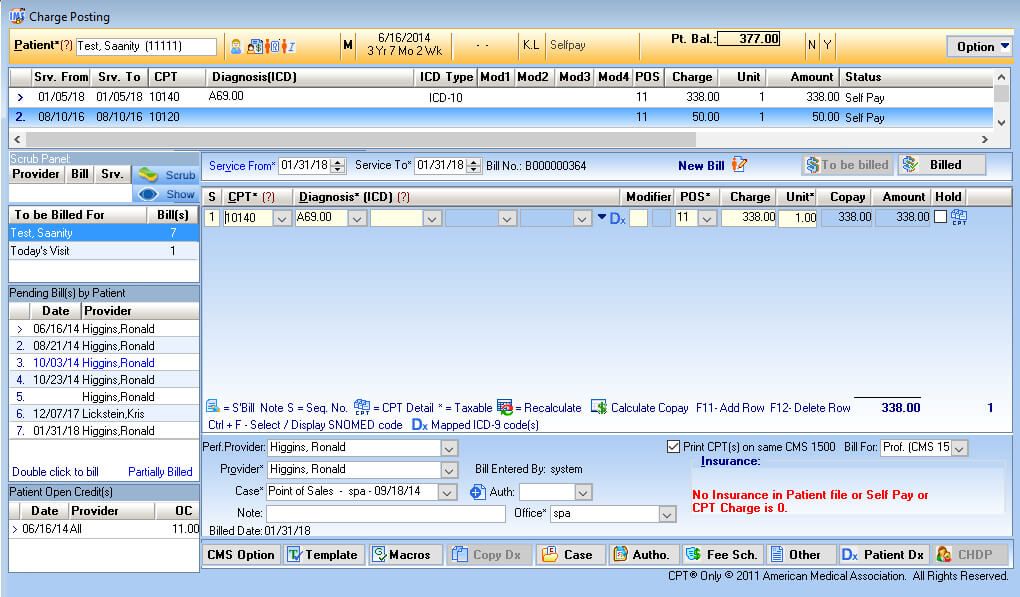The width and height of the screenshot is (1020, 597).
Task: Select pending bill 10/03/14 Higgins,Ronald
Action: tap(104, 363)
